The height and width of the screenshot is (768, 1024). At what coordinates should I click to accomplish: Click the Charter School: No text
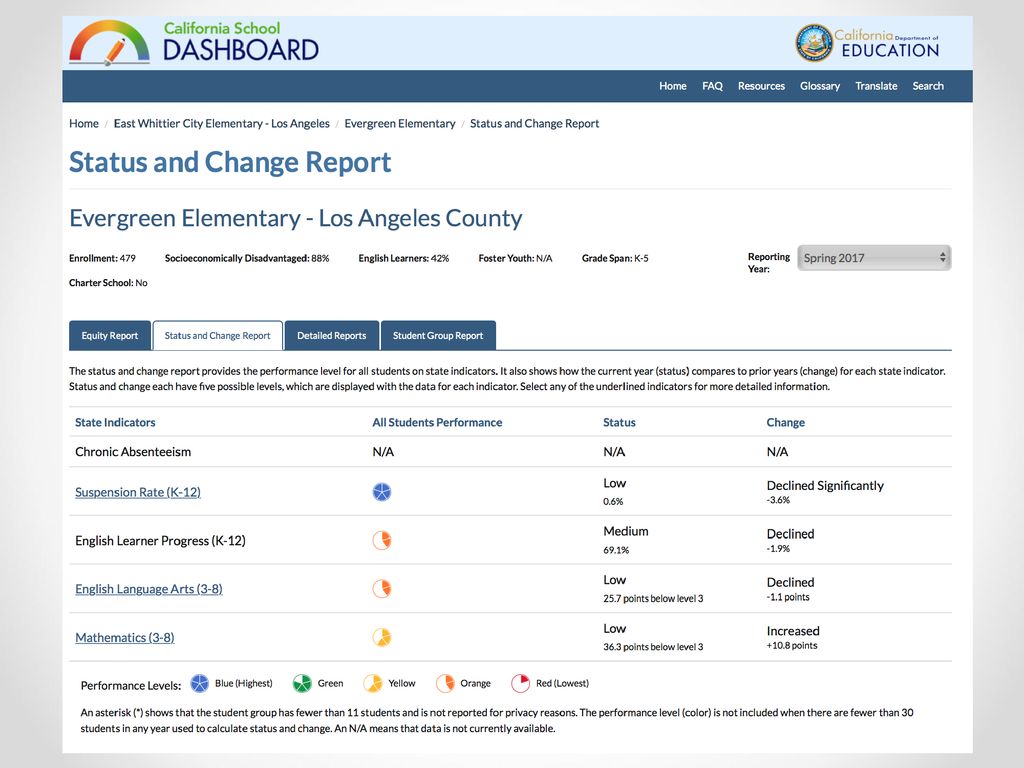pos(108,283)
